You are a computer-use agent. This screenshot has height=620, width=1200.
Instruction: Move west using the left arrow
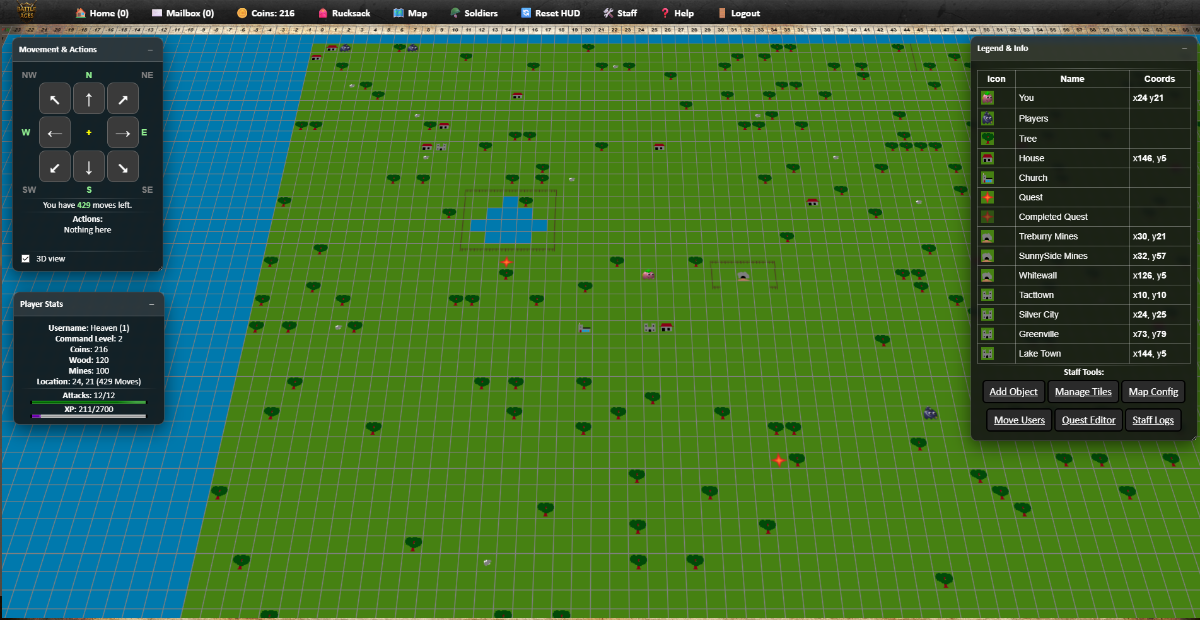tap(55, 132)
